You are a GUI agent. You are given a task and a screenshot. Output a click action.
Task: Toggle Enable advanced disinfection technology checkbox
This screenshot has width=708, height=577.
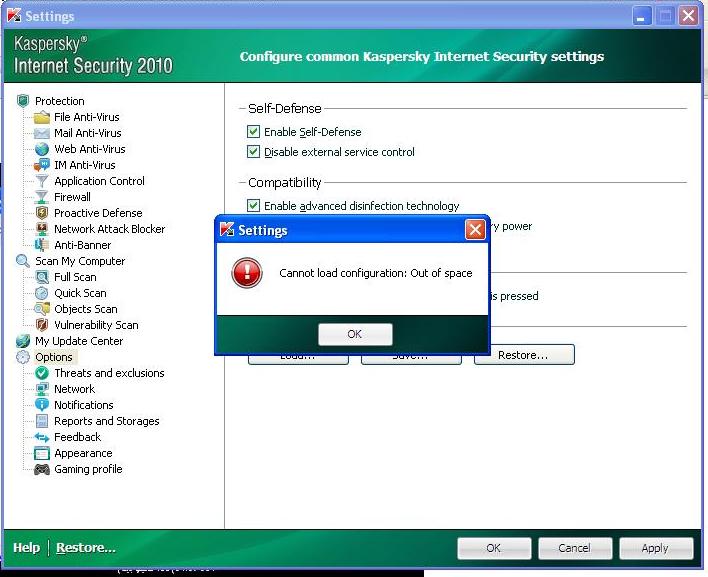[x=253, y=206]
